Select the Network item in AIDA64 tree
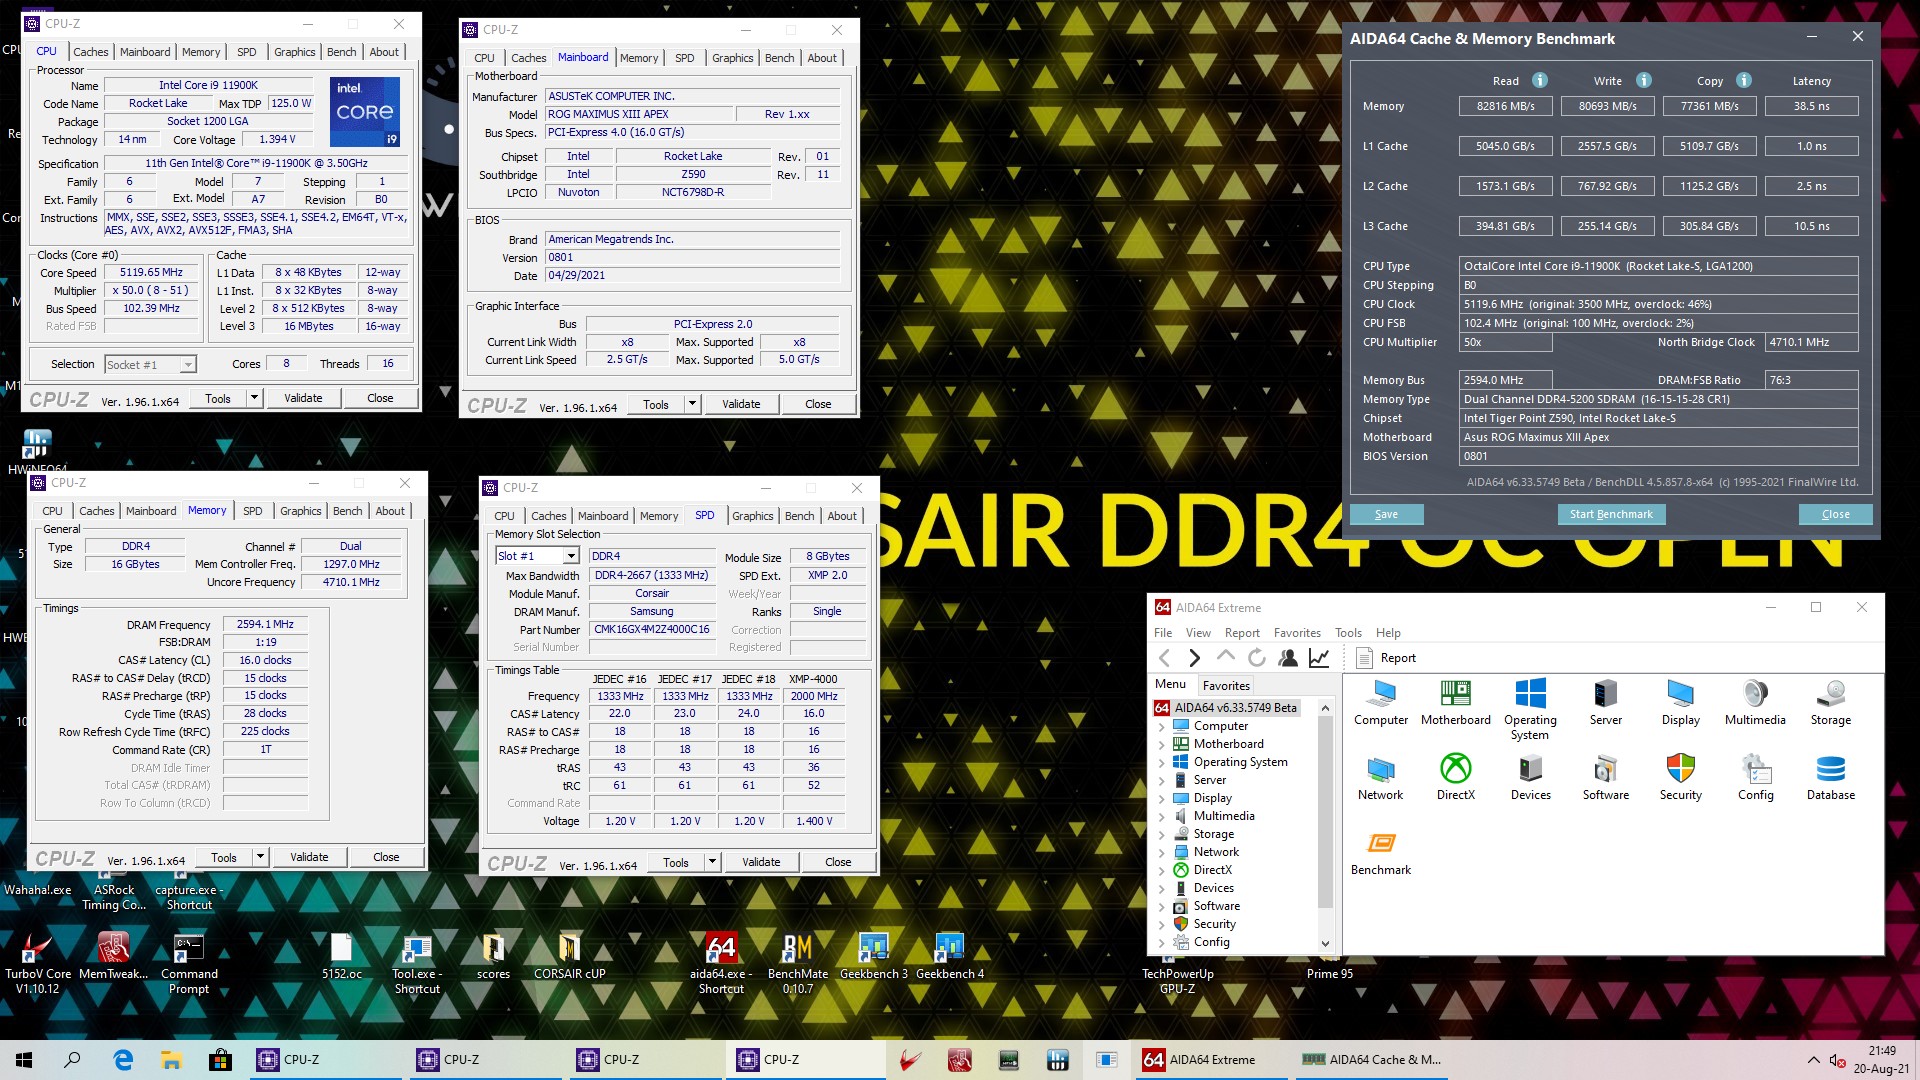Image resolution: width=1920 pixels, height=1080 pixels. click(x=1216, y=852)
